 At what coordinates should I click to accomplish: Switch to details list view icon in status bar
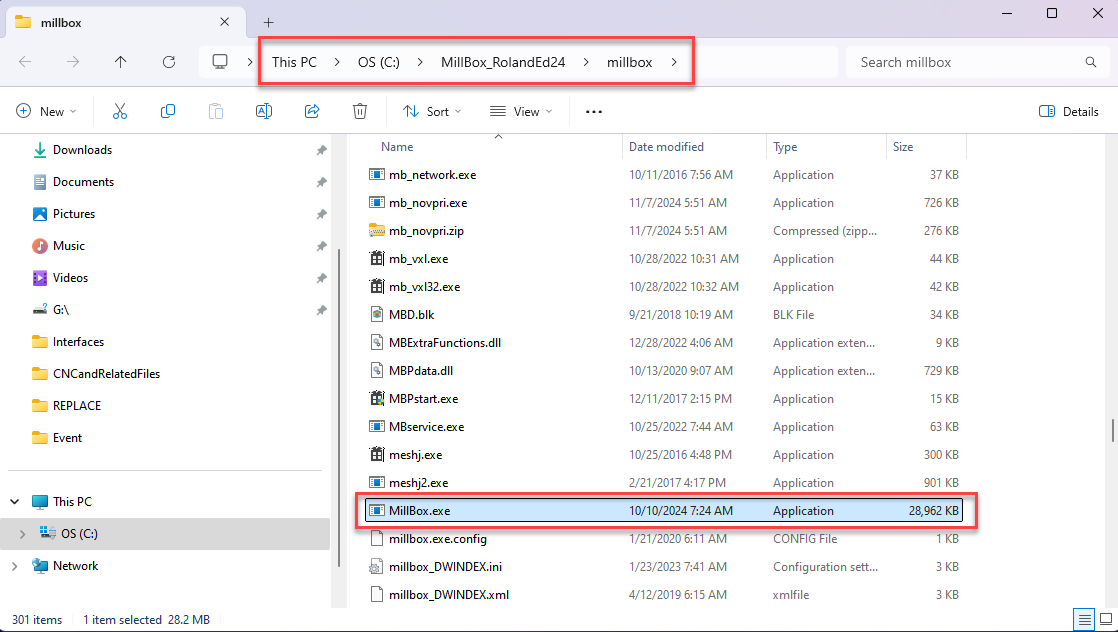pyautogui.click(x=1084, y=619)
